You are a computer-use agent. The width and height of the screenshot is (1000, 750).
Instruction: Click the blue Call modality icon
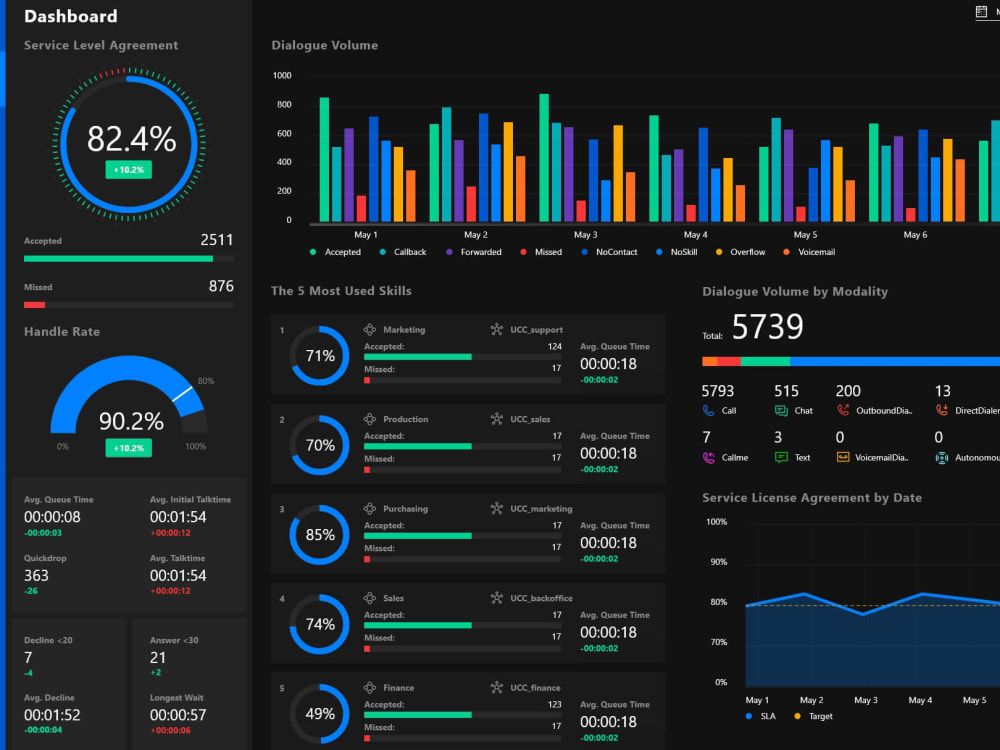(707, 410)
